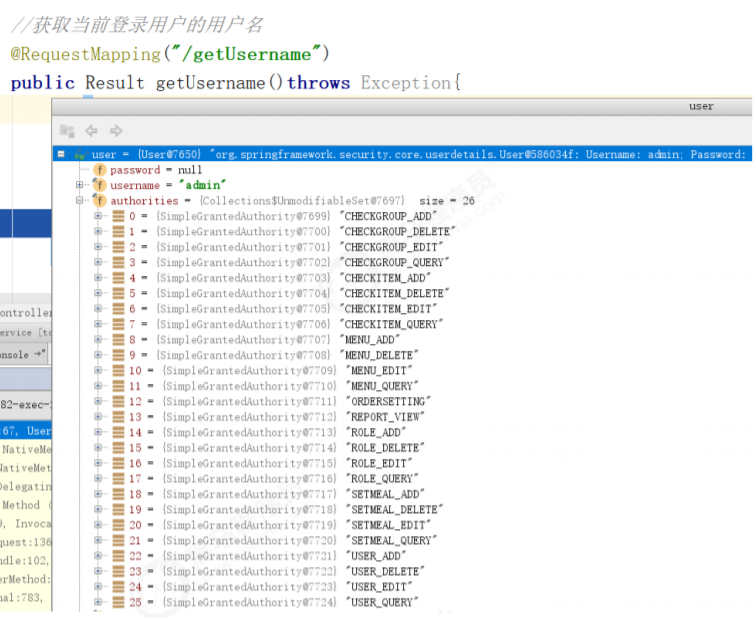Viewport: 756px width, 618px height.
Task: Expand authority element 12 ORDERSETTING
Action: tap(98, 401)
